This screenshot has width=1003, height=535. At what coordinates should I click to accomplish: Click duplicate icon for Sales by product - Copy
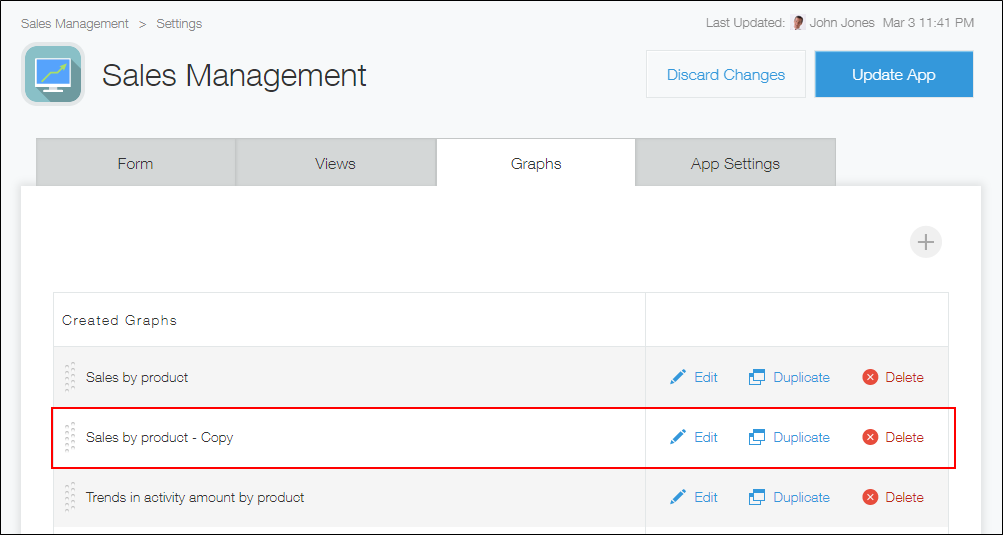coord(757,437)
